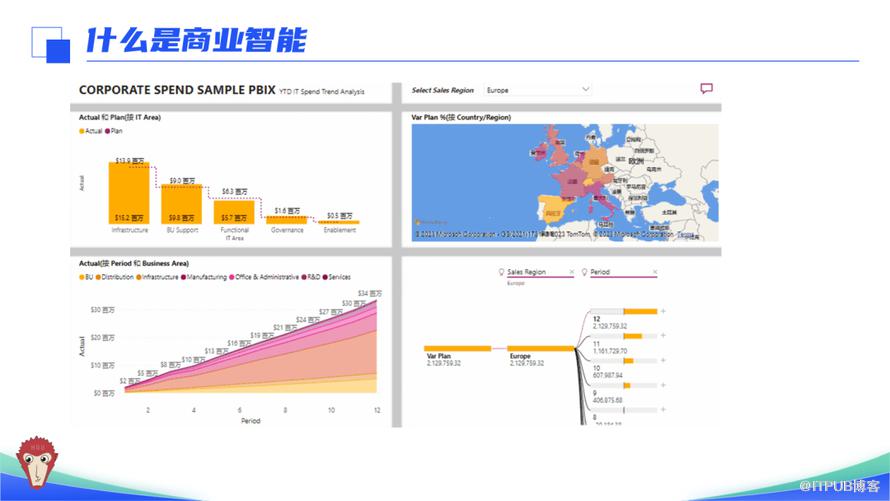Click the "Actual(按 Period 和 Business Area)" chart title
The image size is (890, 501).
pyautogui.click(x=134, y=263)
